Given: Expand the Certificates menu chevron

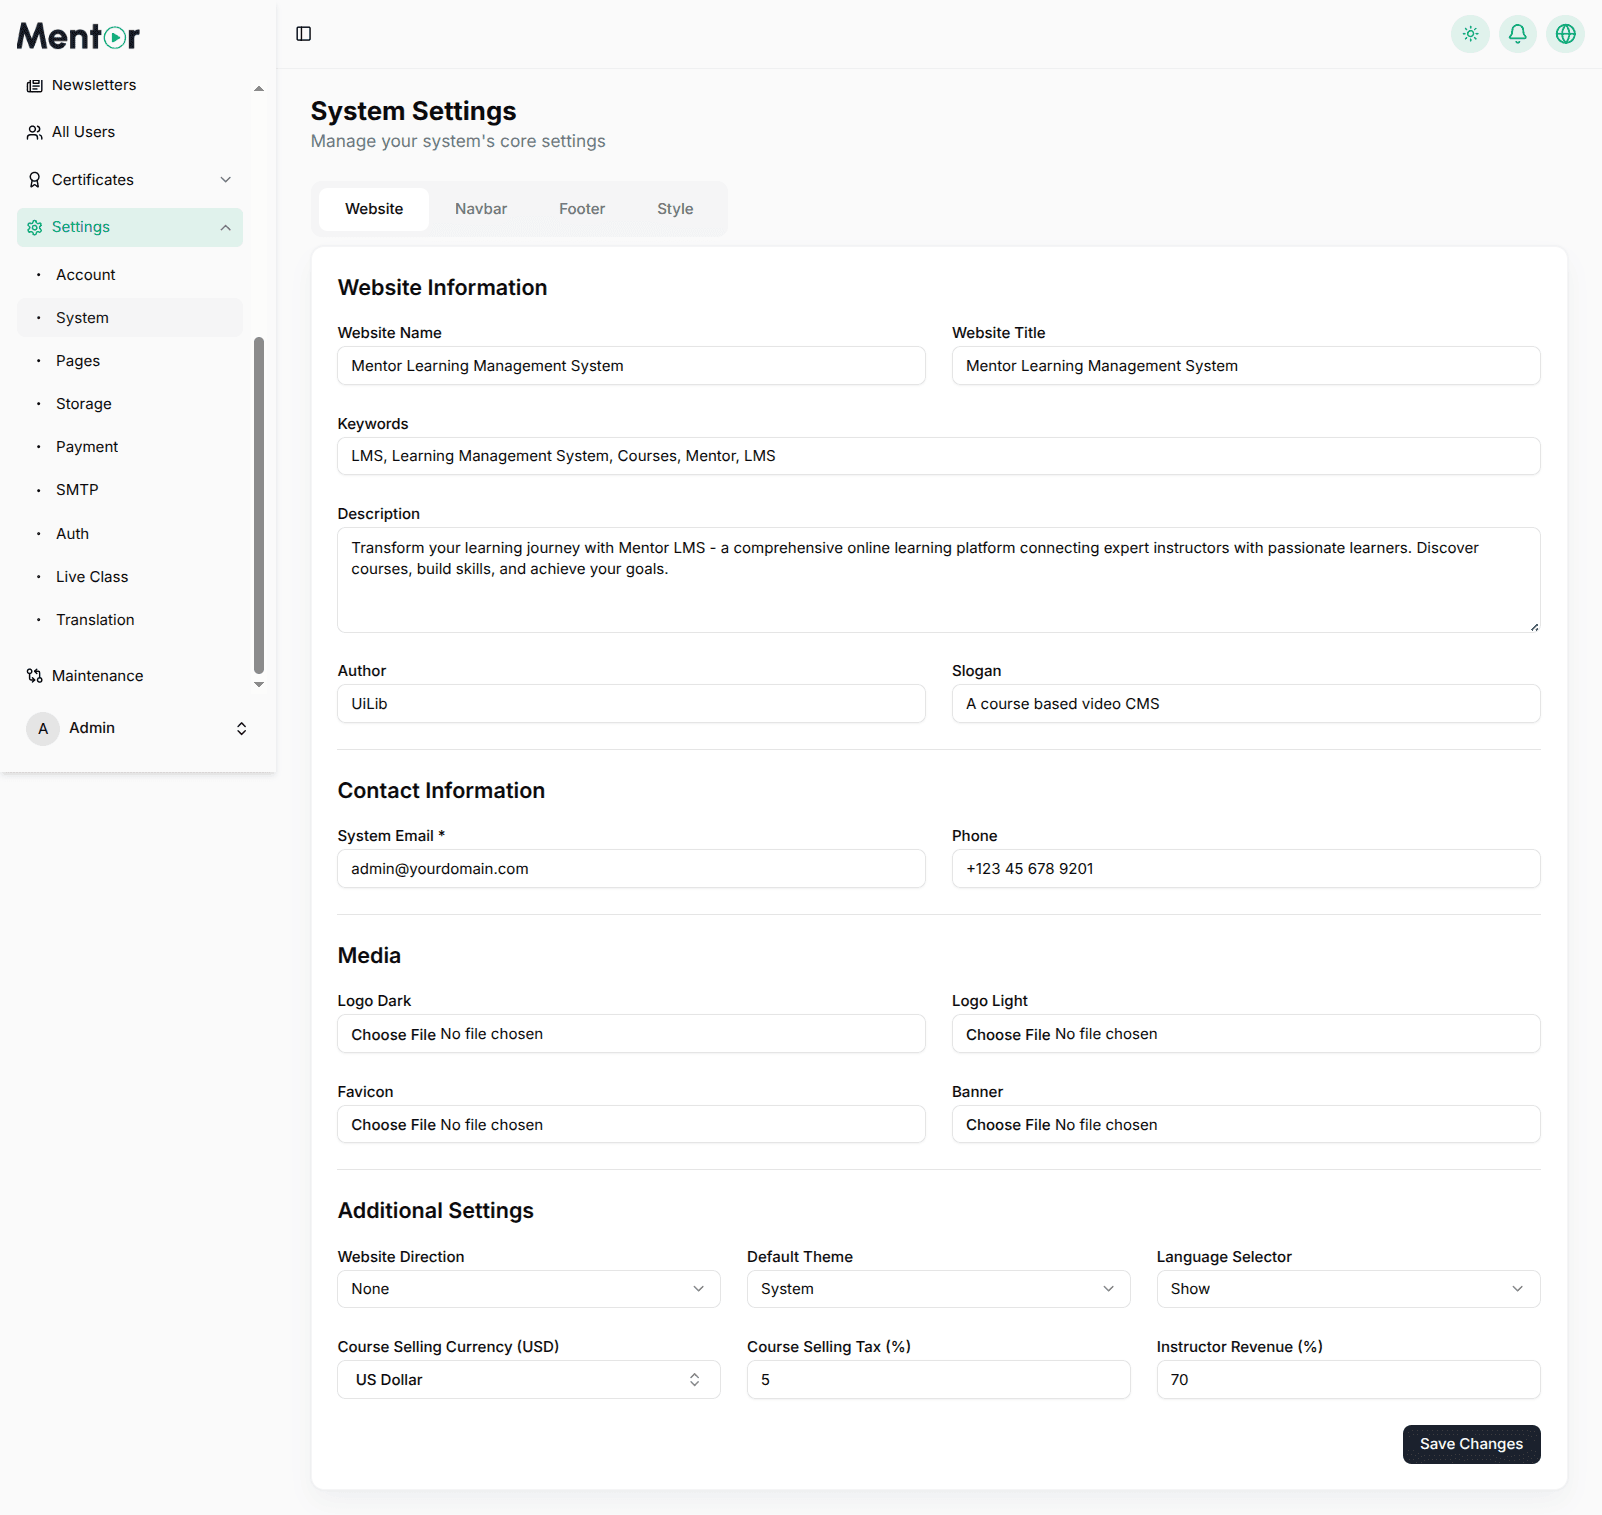Looking at the screenshot, I should 226,180.
